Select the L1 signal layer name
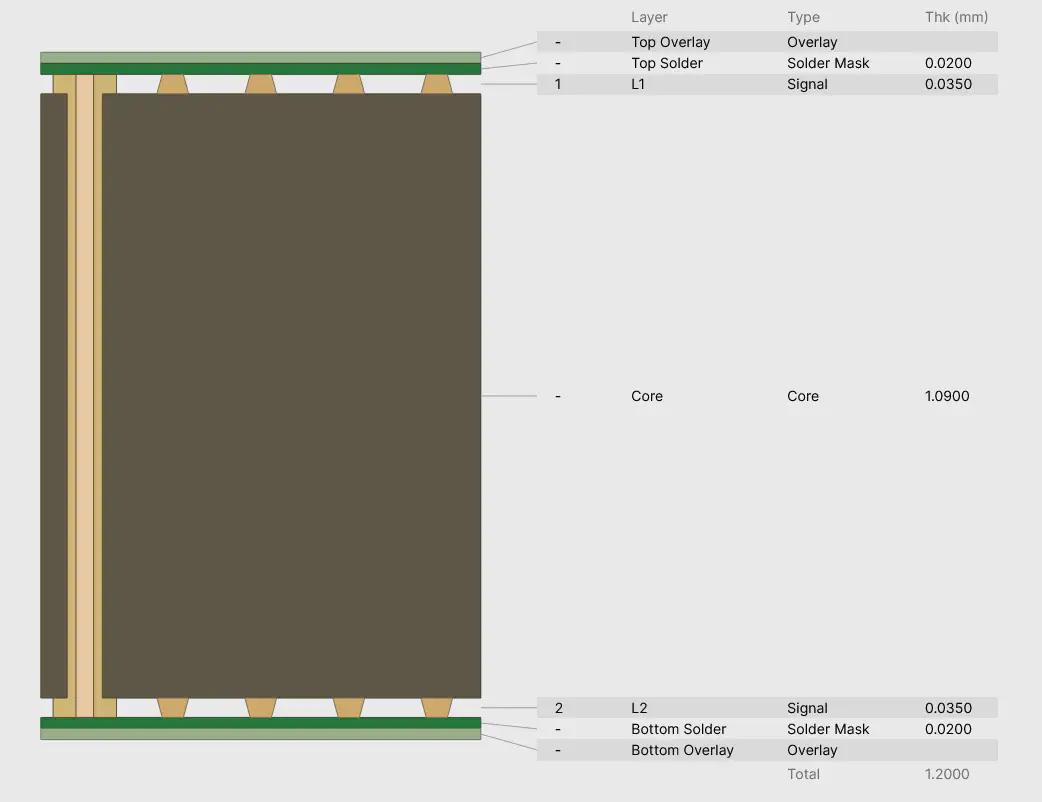The width and height of the screenshot is (1042, 802). click(639, 84)
